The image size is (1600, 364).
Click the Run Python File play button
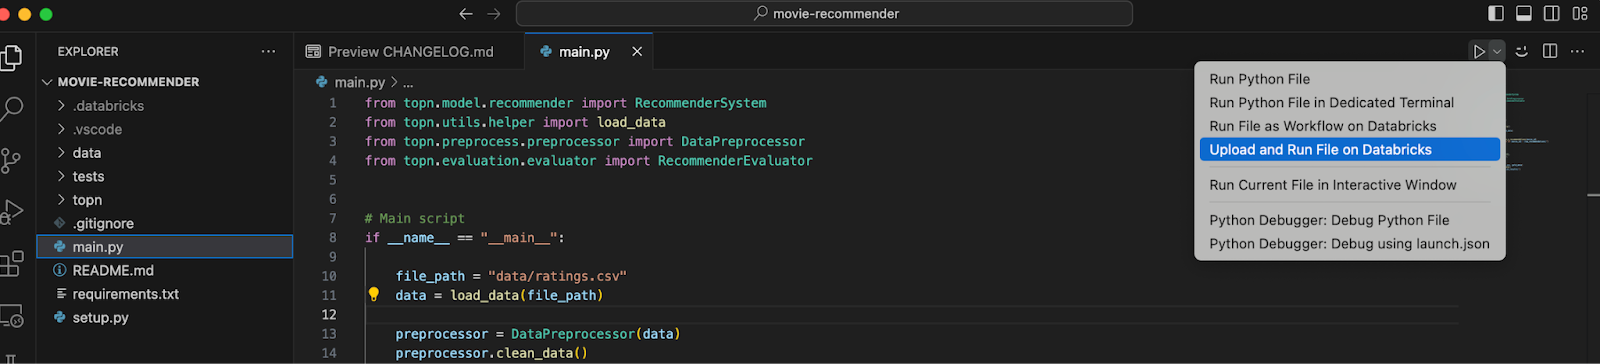click(1478, 51)
